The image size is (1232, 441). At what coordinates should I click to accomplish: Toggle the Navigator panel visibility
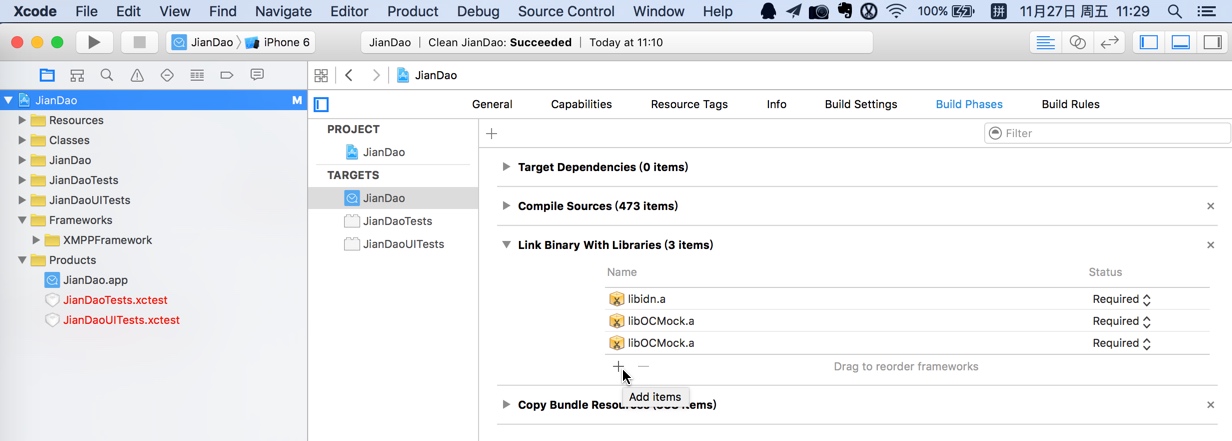(x=1149, y=42)
